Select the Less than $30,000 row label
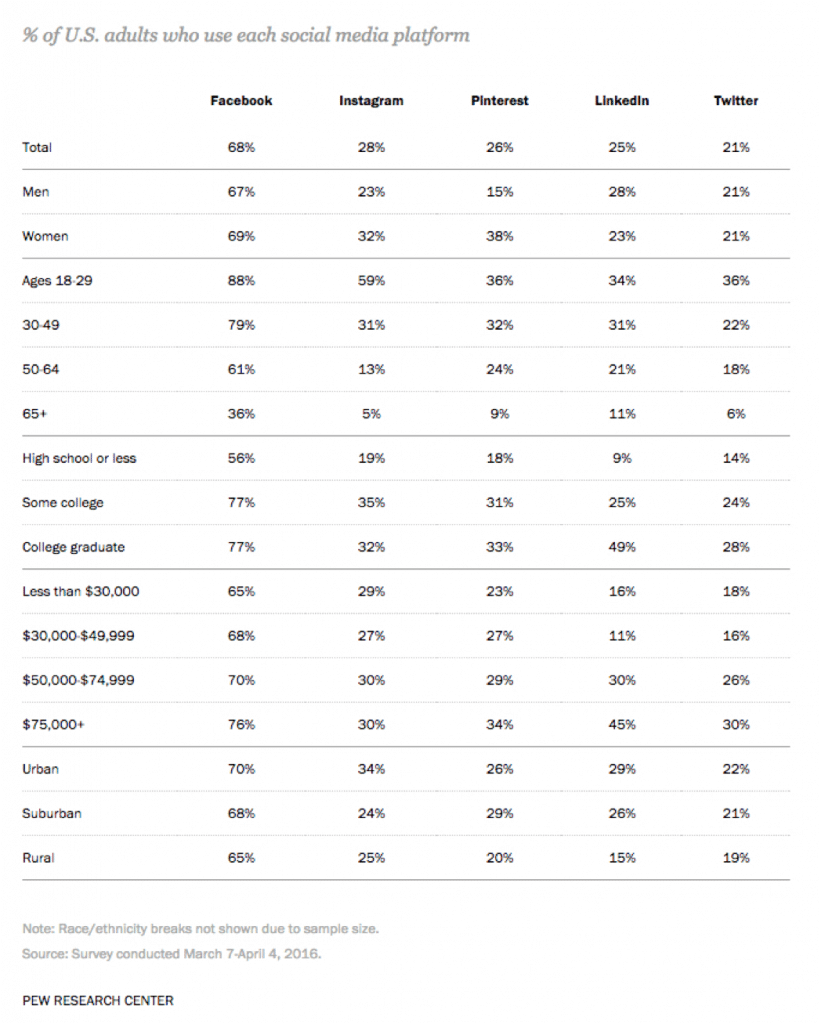Viewport: 821px width, 1024px height. point(80,591)
